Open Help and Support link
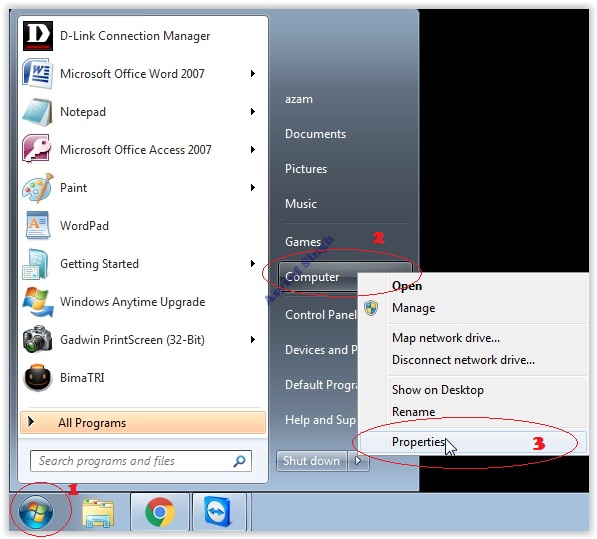 (320, 420)
